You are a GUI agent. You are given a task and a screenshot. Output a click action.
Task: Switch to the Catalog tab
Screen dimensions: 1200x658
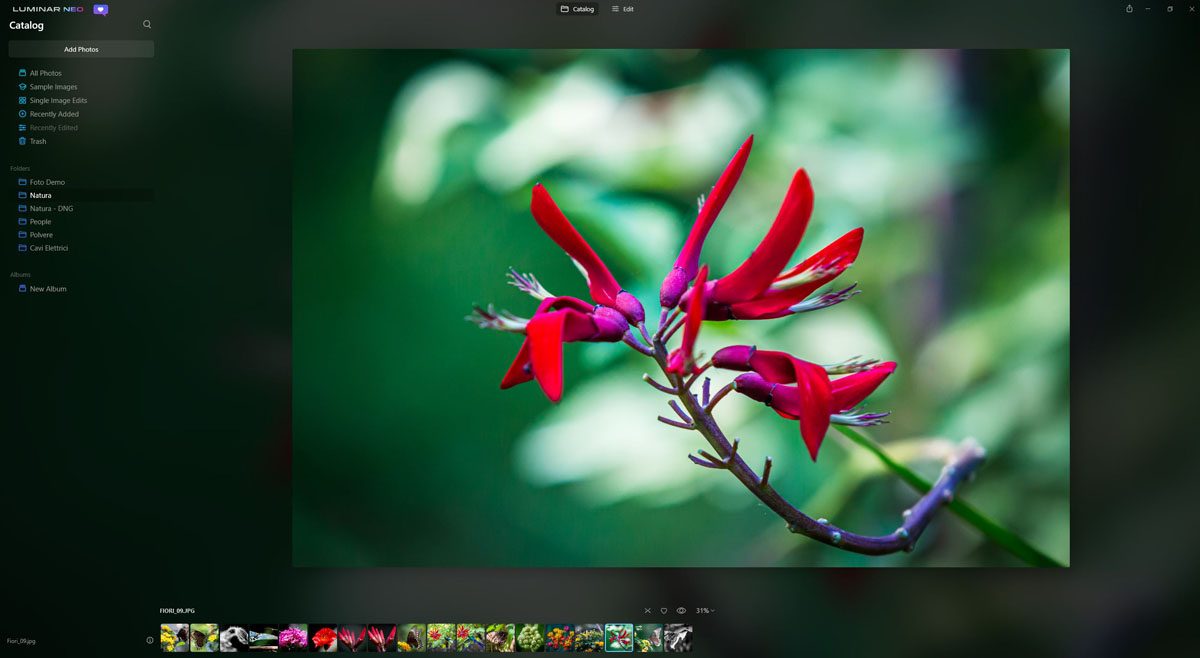pyautogui.click(x=577, y=9)
